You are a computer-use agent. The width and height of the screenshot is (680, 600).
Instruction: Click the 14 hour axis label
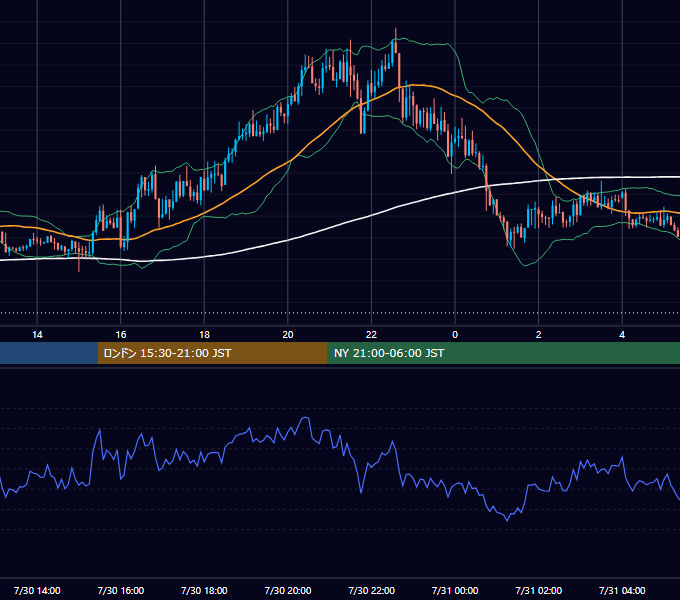point(37,335)
